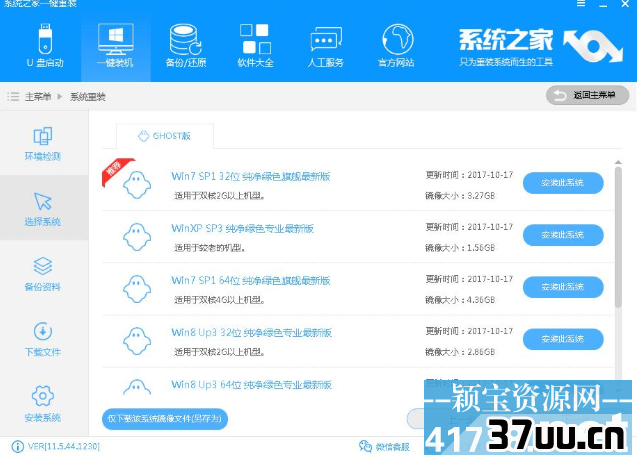Click the 系统之家 logo
637x460 pixels.
(541, 46)
